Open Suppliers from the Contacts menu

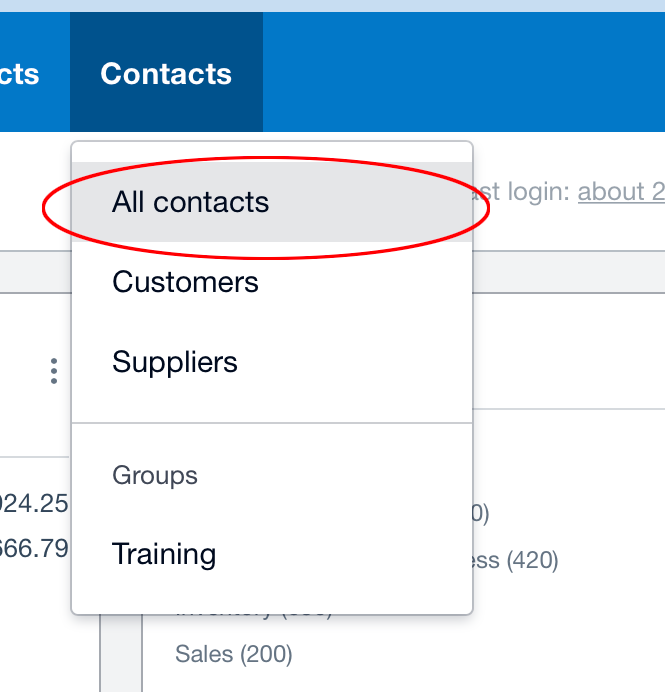(x=175, y=362)
